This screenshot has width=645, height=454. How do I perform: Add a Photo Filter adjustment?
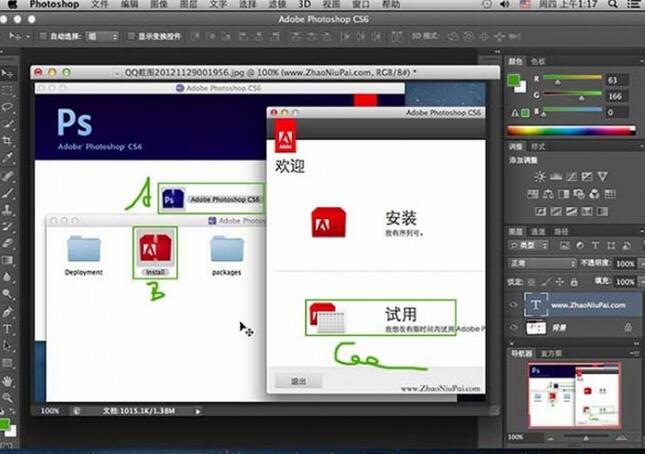pos(579,194)
